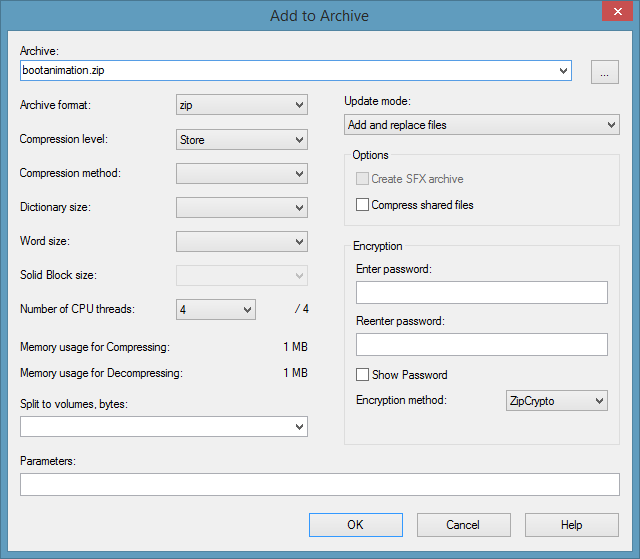This screenshot has width=640, height=559.
Task: Open the Compression method dropdown
Action: pos(241,174)
